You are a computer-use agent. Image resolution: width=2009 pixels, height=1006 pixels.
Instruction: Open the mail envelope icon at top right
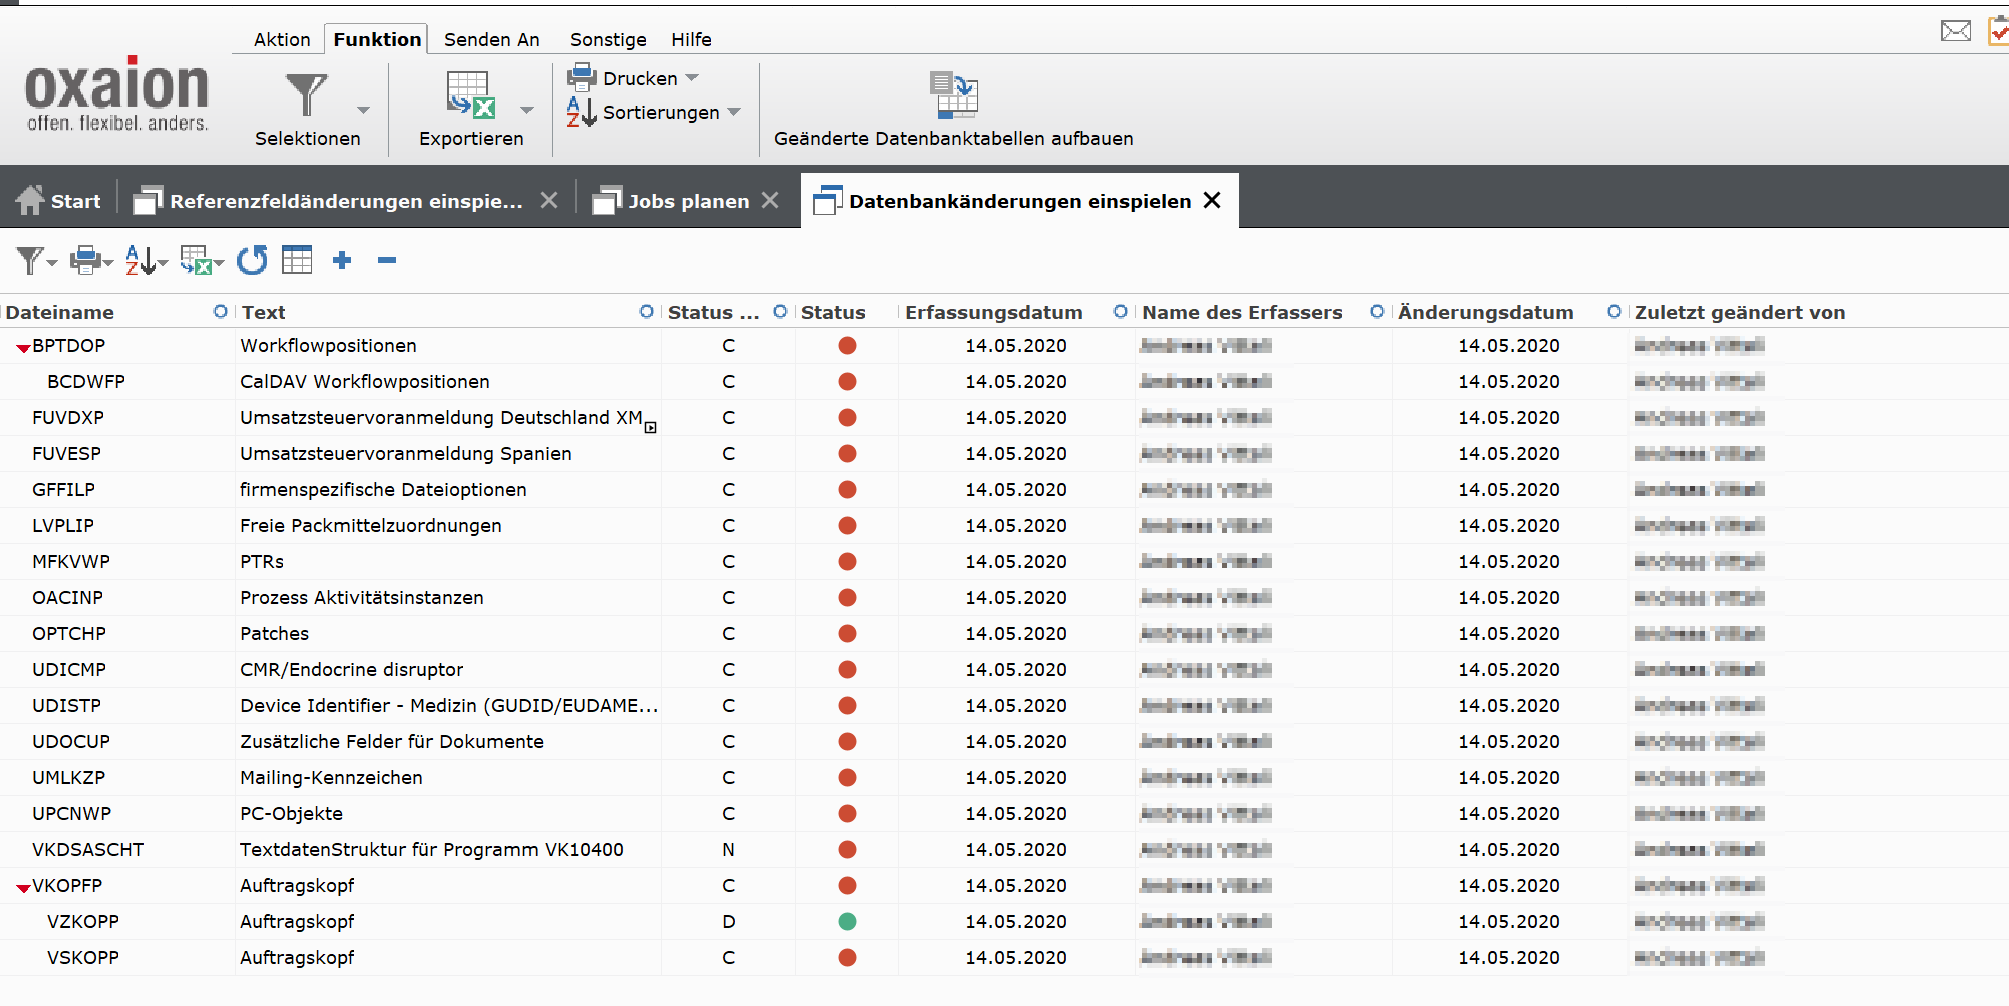tap(1955, 31)
